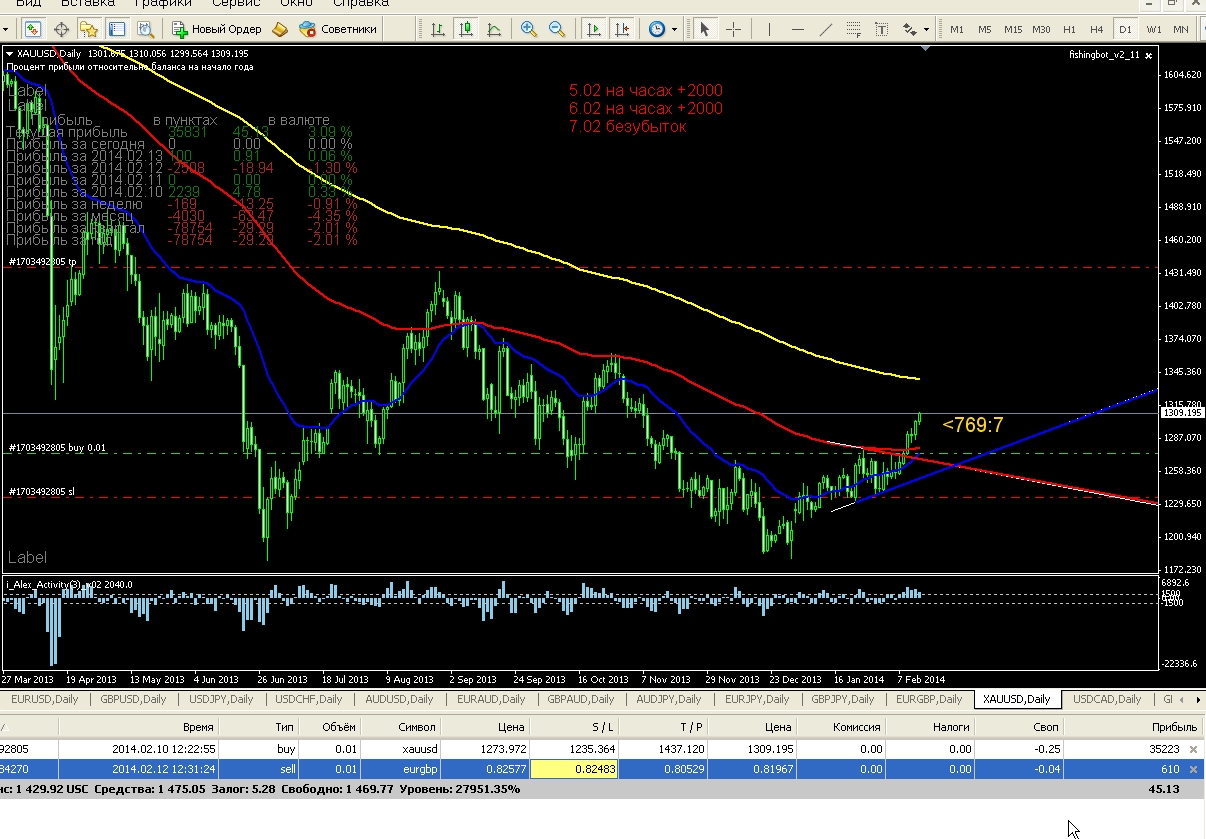1206x839 pixels.
Task: Switch to bar chart display
Action: tap(438, 29)
